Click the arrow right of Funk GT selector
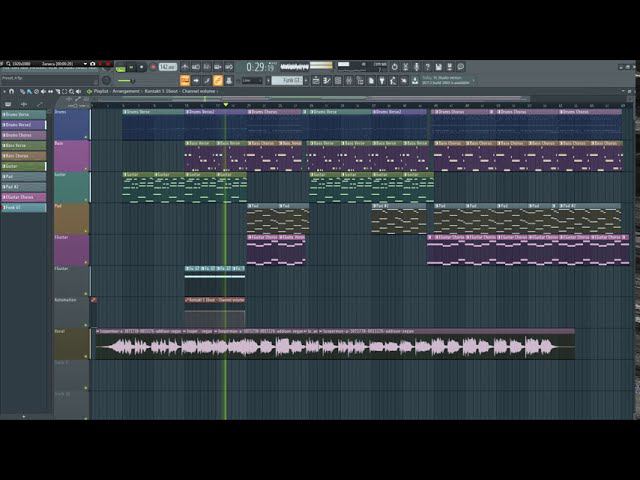 point(306,80)
